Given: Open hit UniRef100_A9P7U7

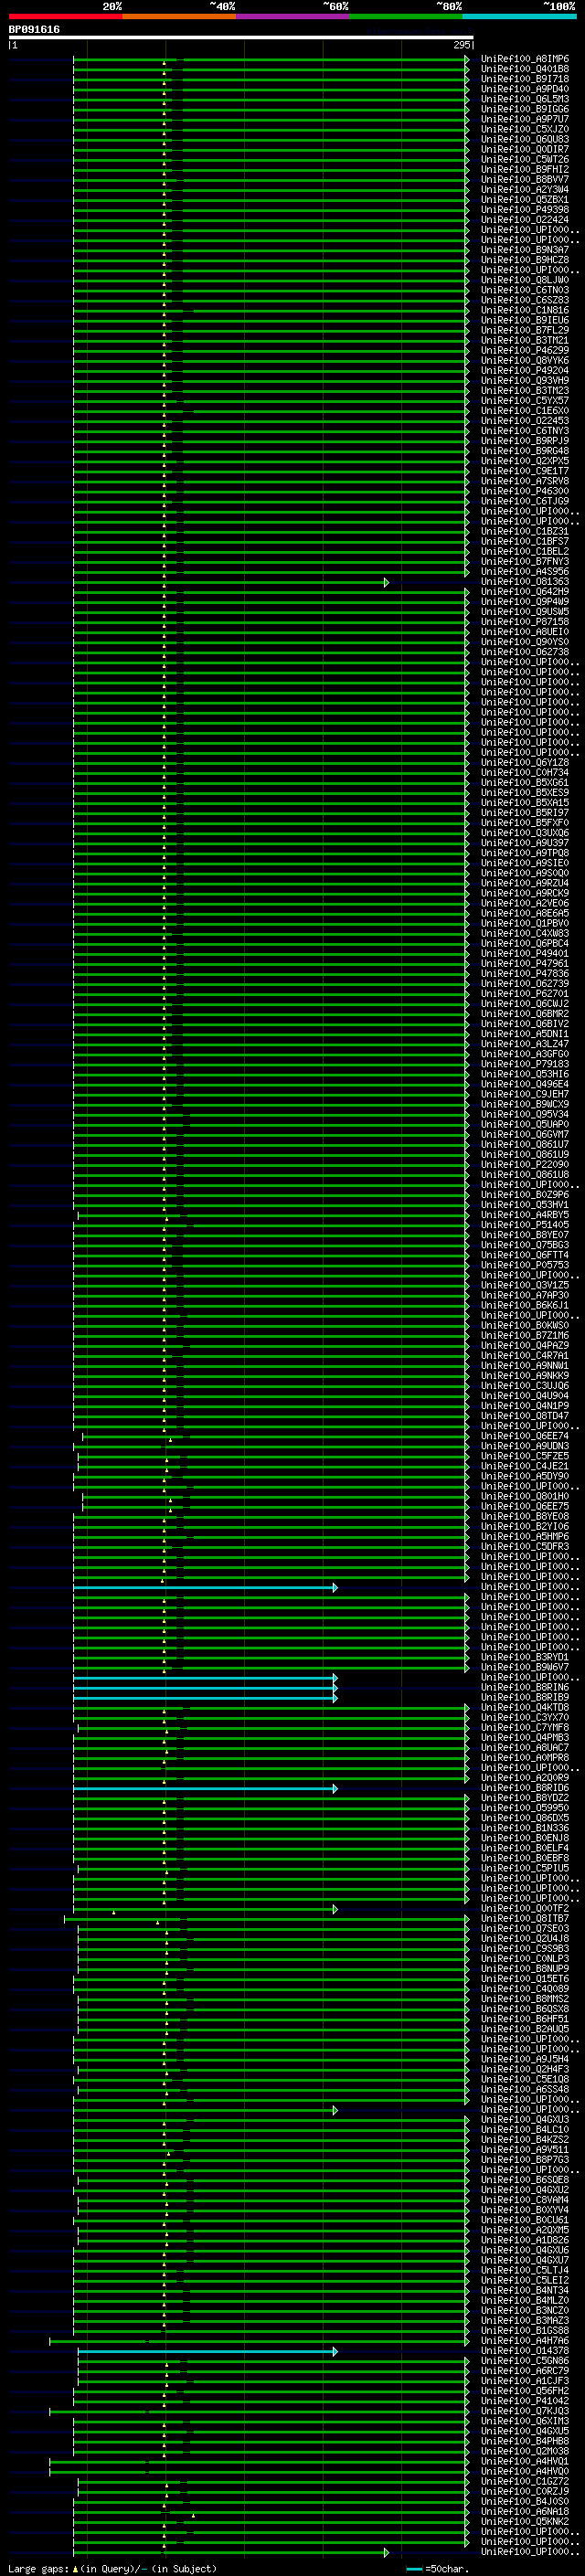Looking at the screenshot, I should (525, 120).
